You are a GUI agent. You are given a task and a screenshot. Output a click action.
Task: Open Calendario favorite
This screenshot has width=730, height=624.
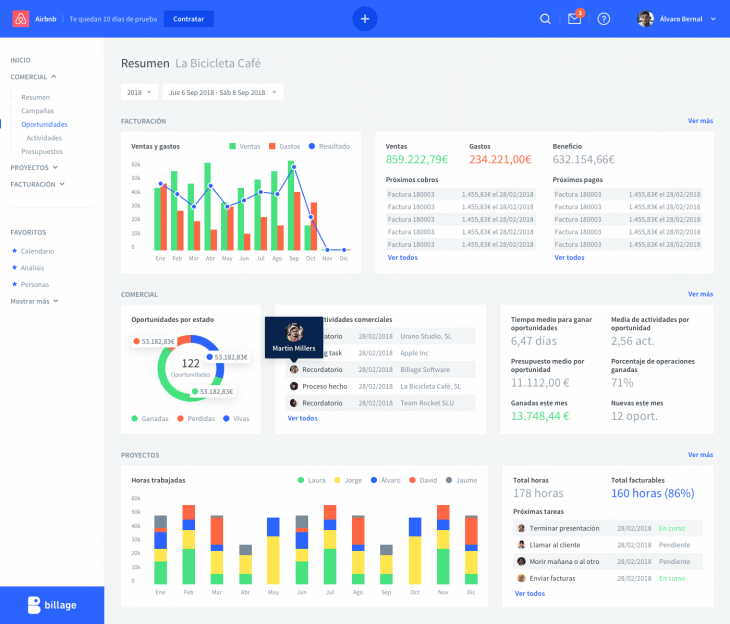coord(37,251)
